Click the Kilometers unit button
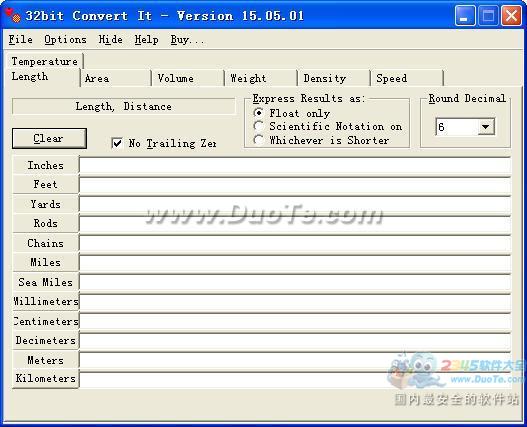 [45, 379]
